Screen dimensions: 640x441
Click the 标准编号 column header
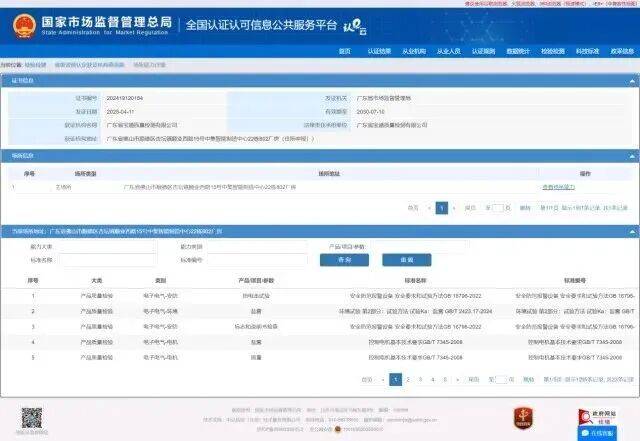[575, 281]
